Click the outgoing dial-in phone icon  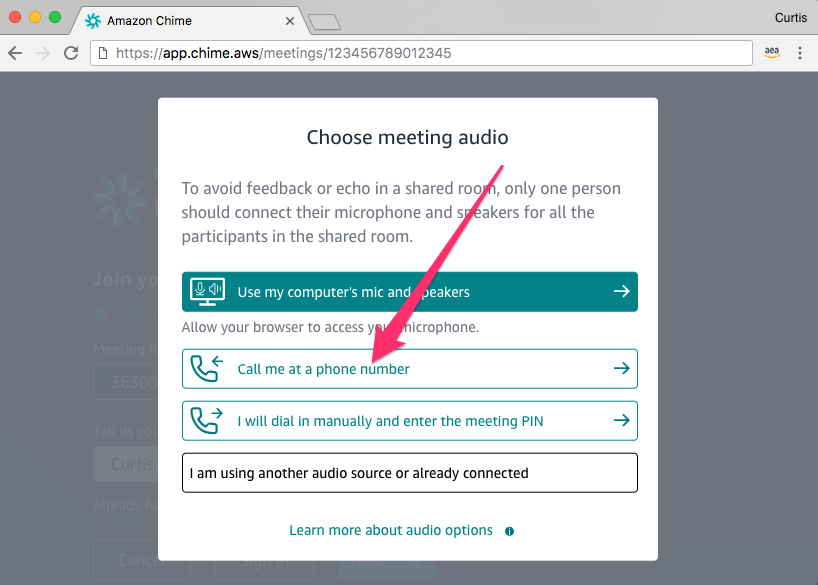click(x=207, y=421)
